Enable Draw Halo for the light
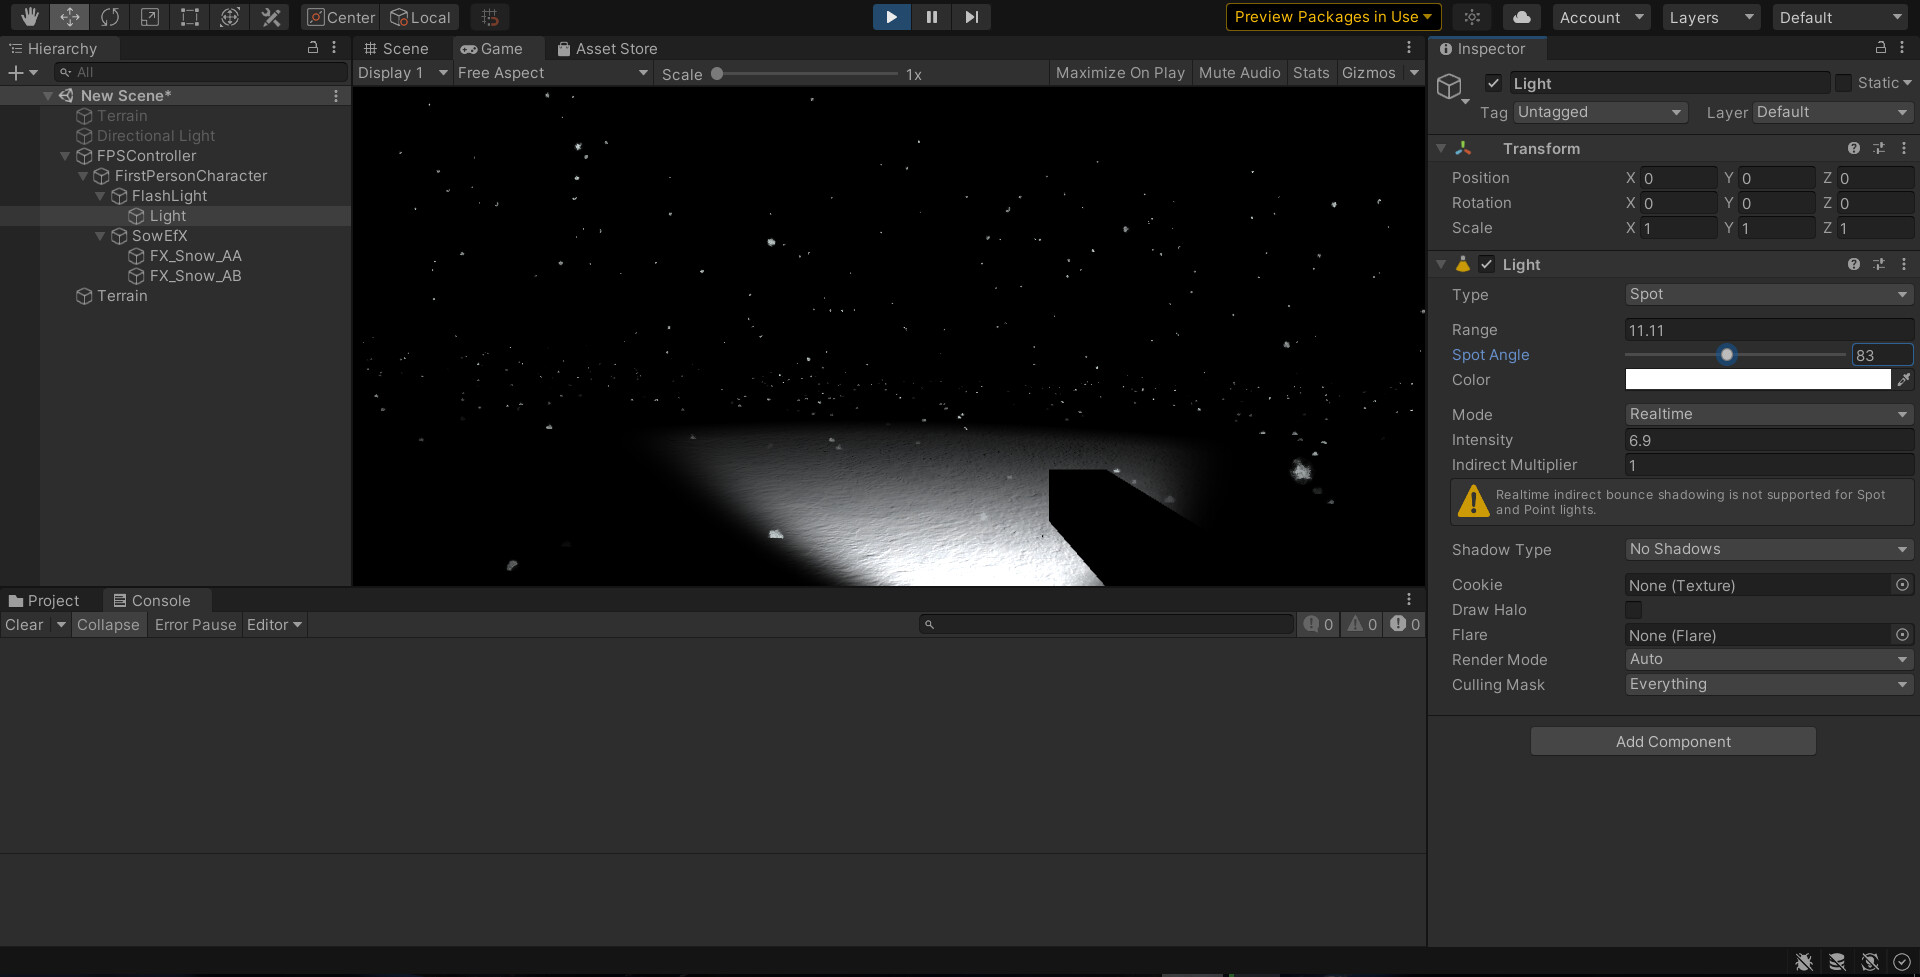 1634,610
